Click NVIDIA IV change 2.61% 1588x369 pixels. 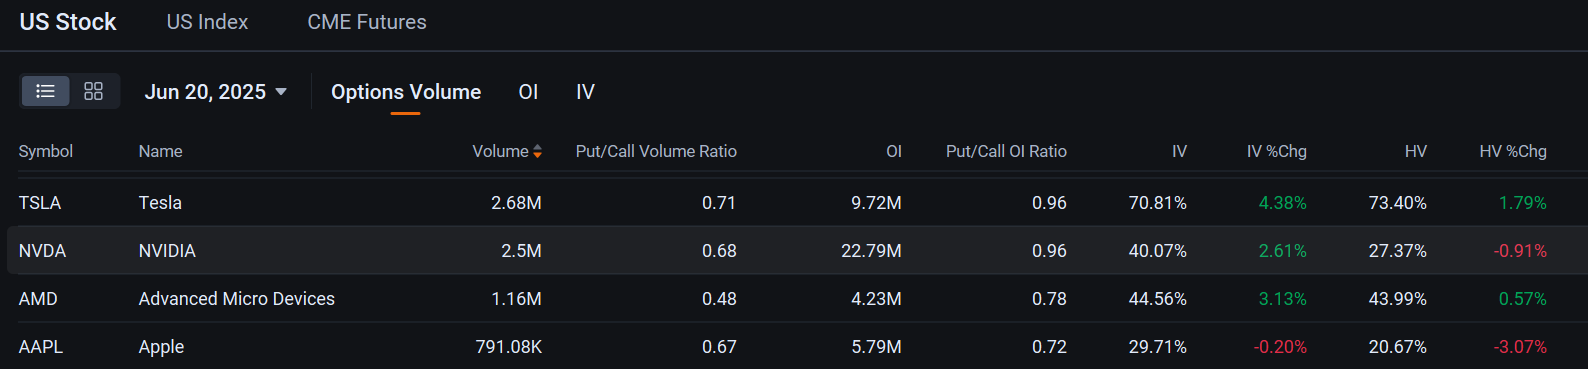tap(1282, 251)
